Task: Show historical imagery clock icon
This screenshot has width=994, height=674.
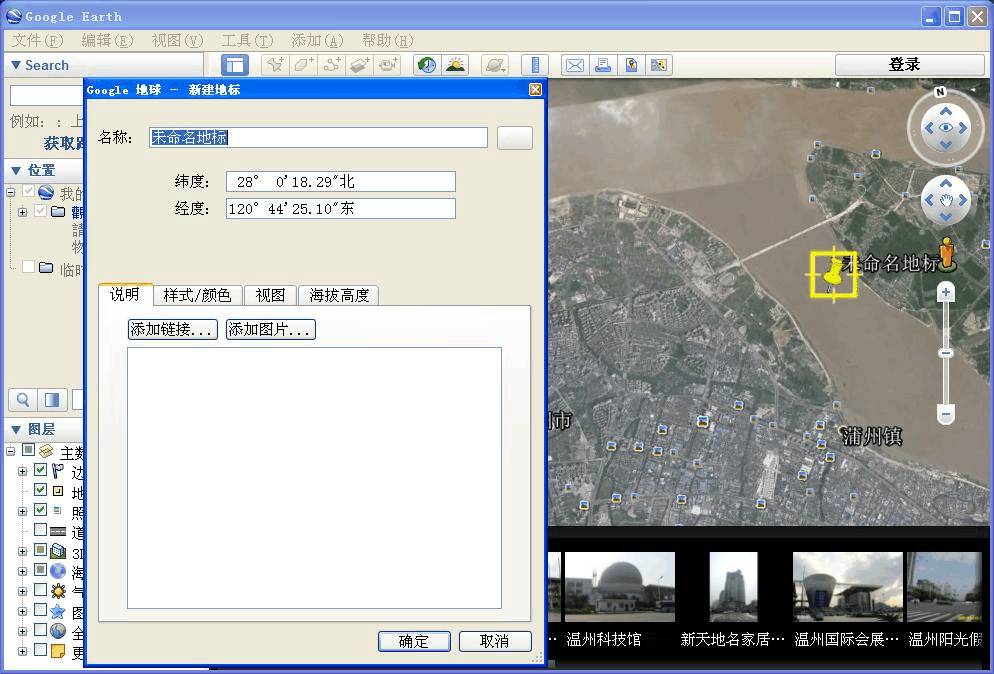Action: click(427, 65)
